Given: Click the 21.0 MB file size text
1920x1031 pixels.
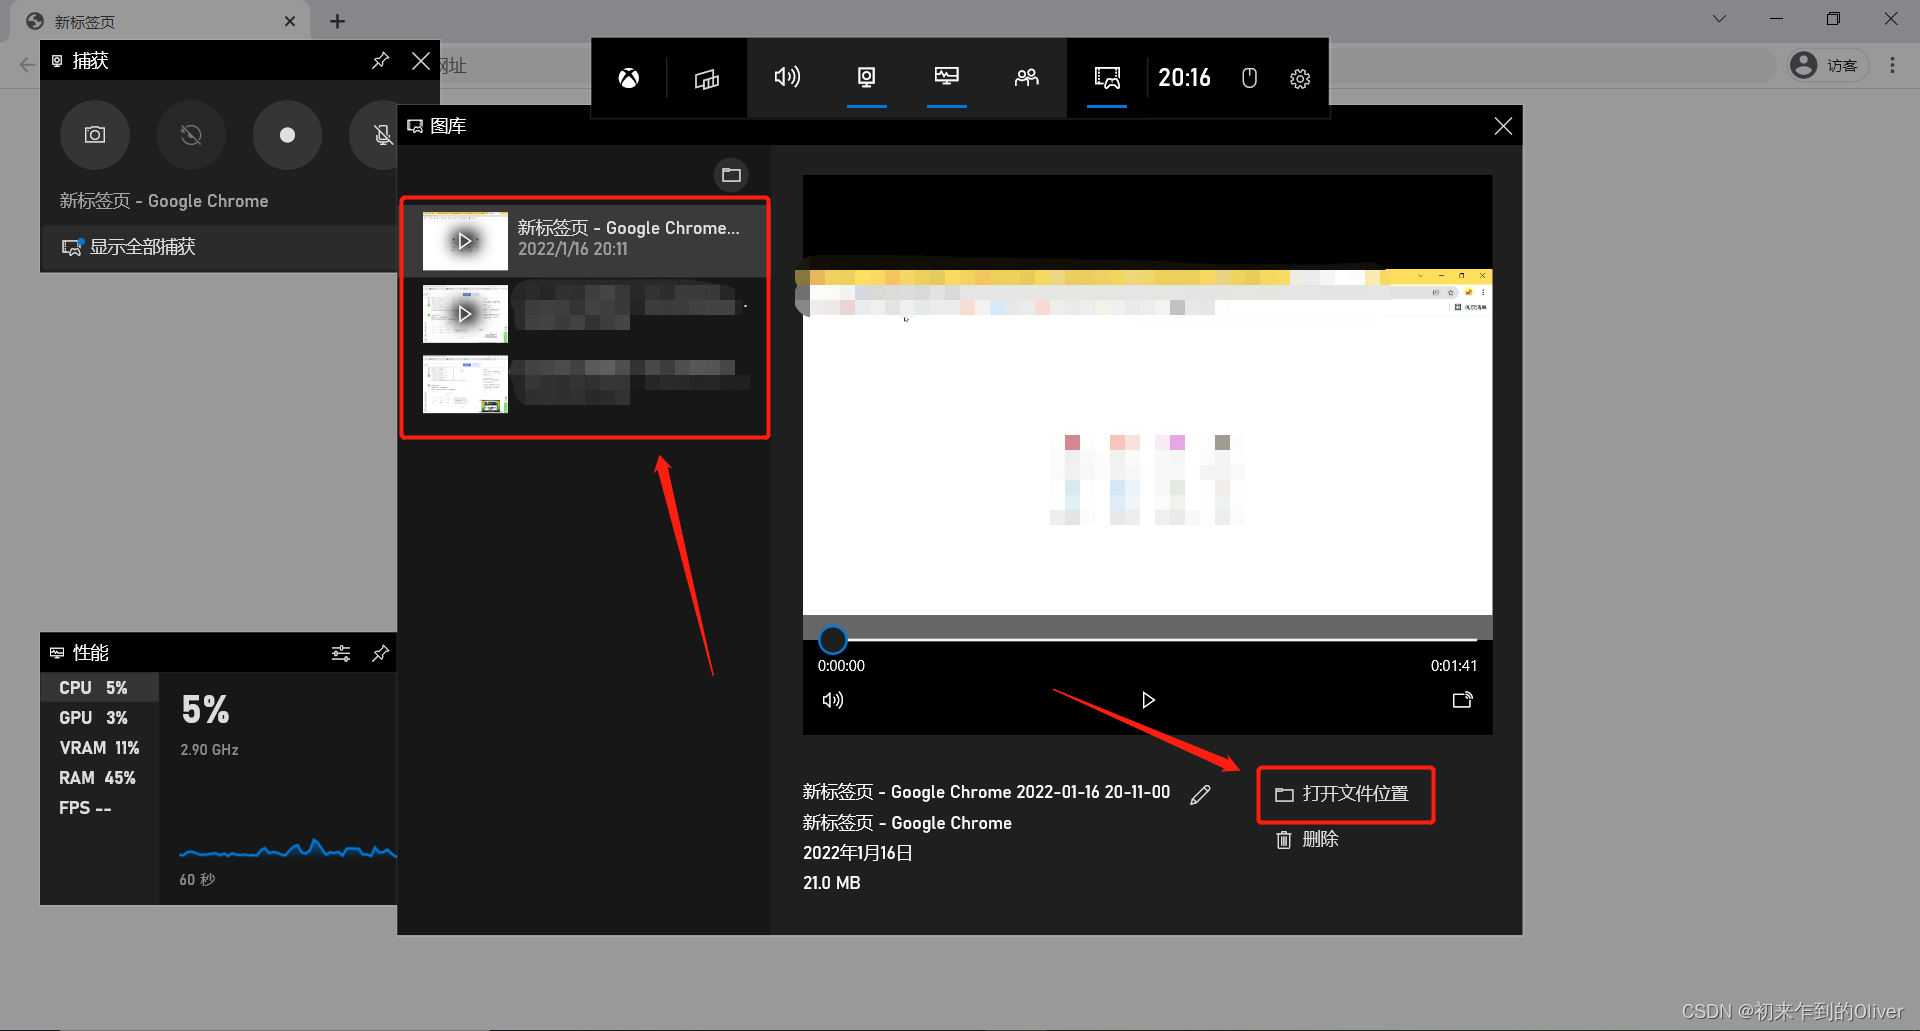Looking at the screenshot, I should click(832, 883).
